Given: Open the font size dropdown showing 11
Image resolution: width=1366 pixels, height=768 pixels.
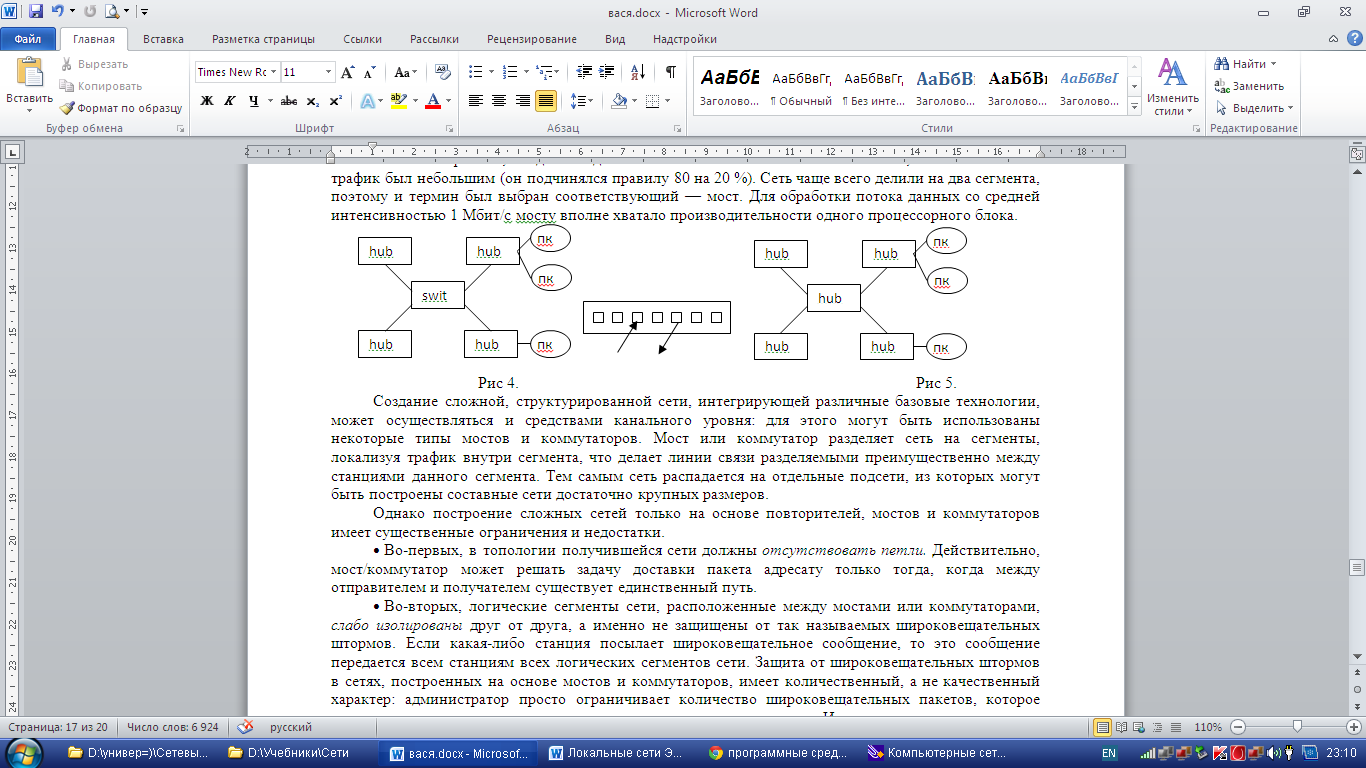Looking at the screenshot, I should [x=328, y=72].
